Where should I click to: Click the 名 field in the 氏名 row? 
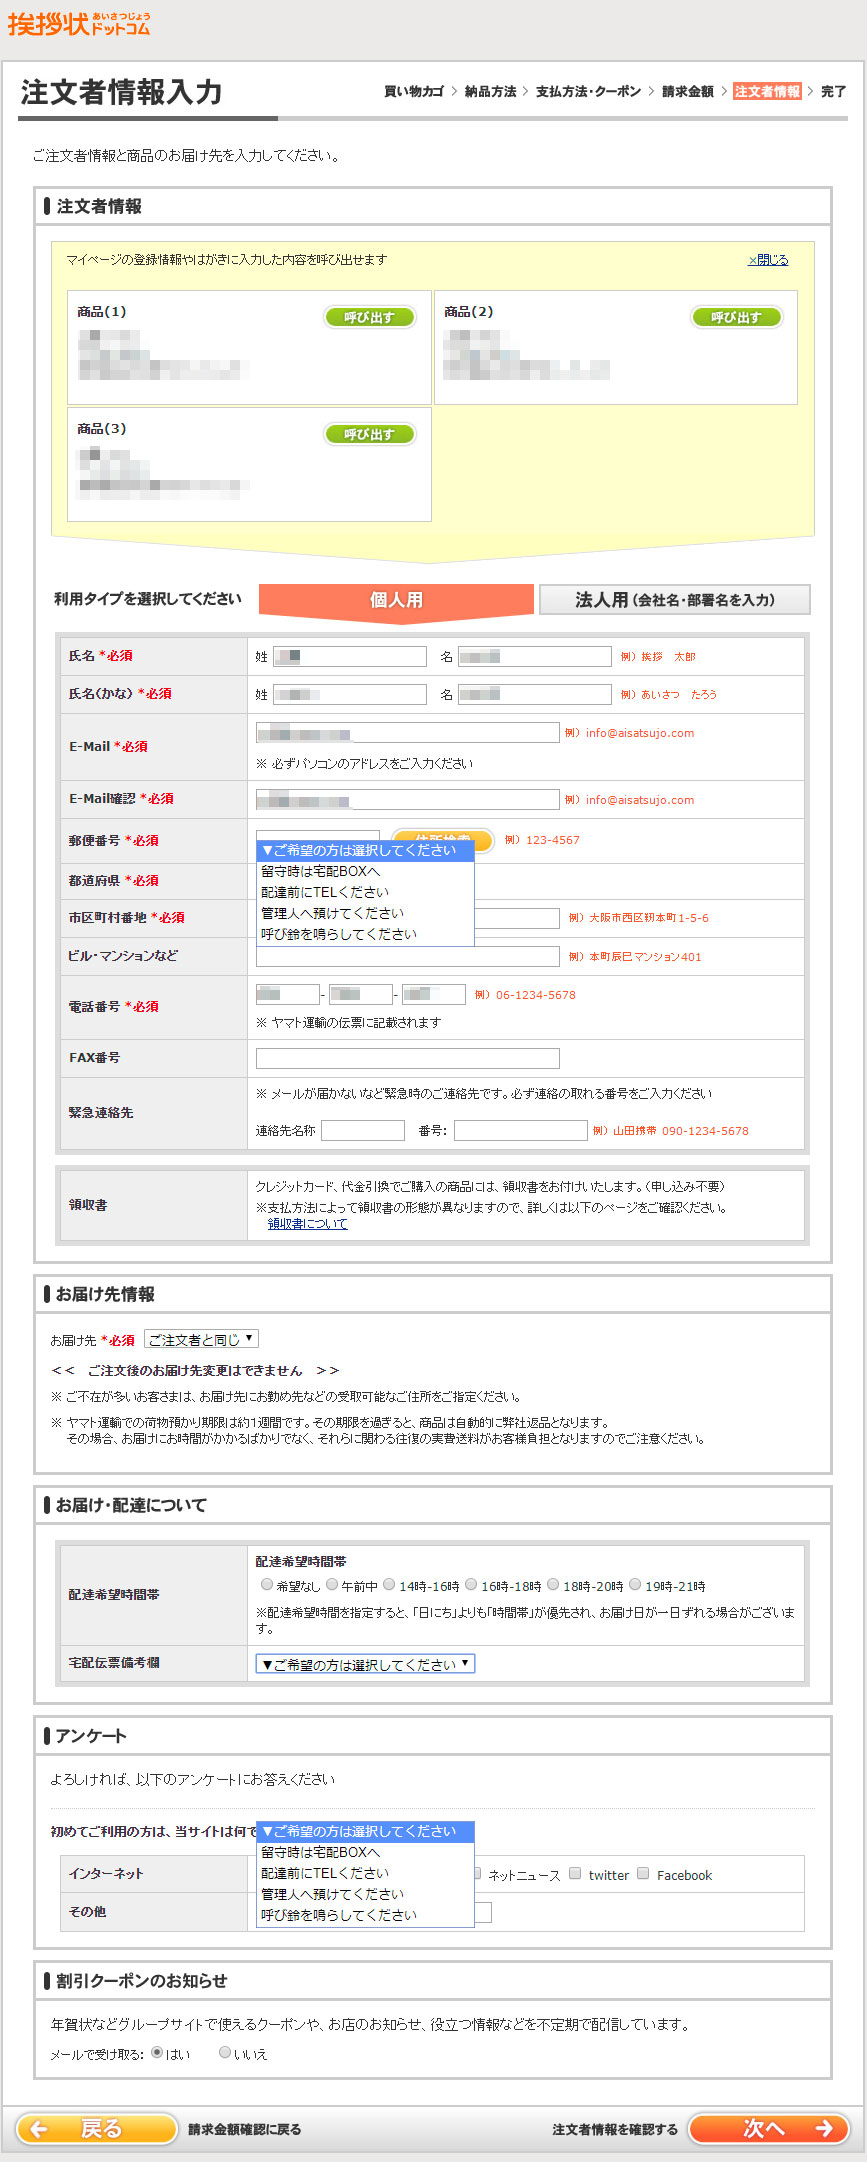pyautogui.click(x=535, y=656)
